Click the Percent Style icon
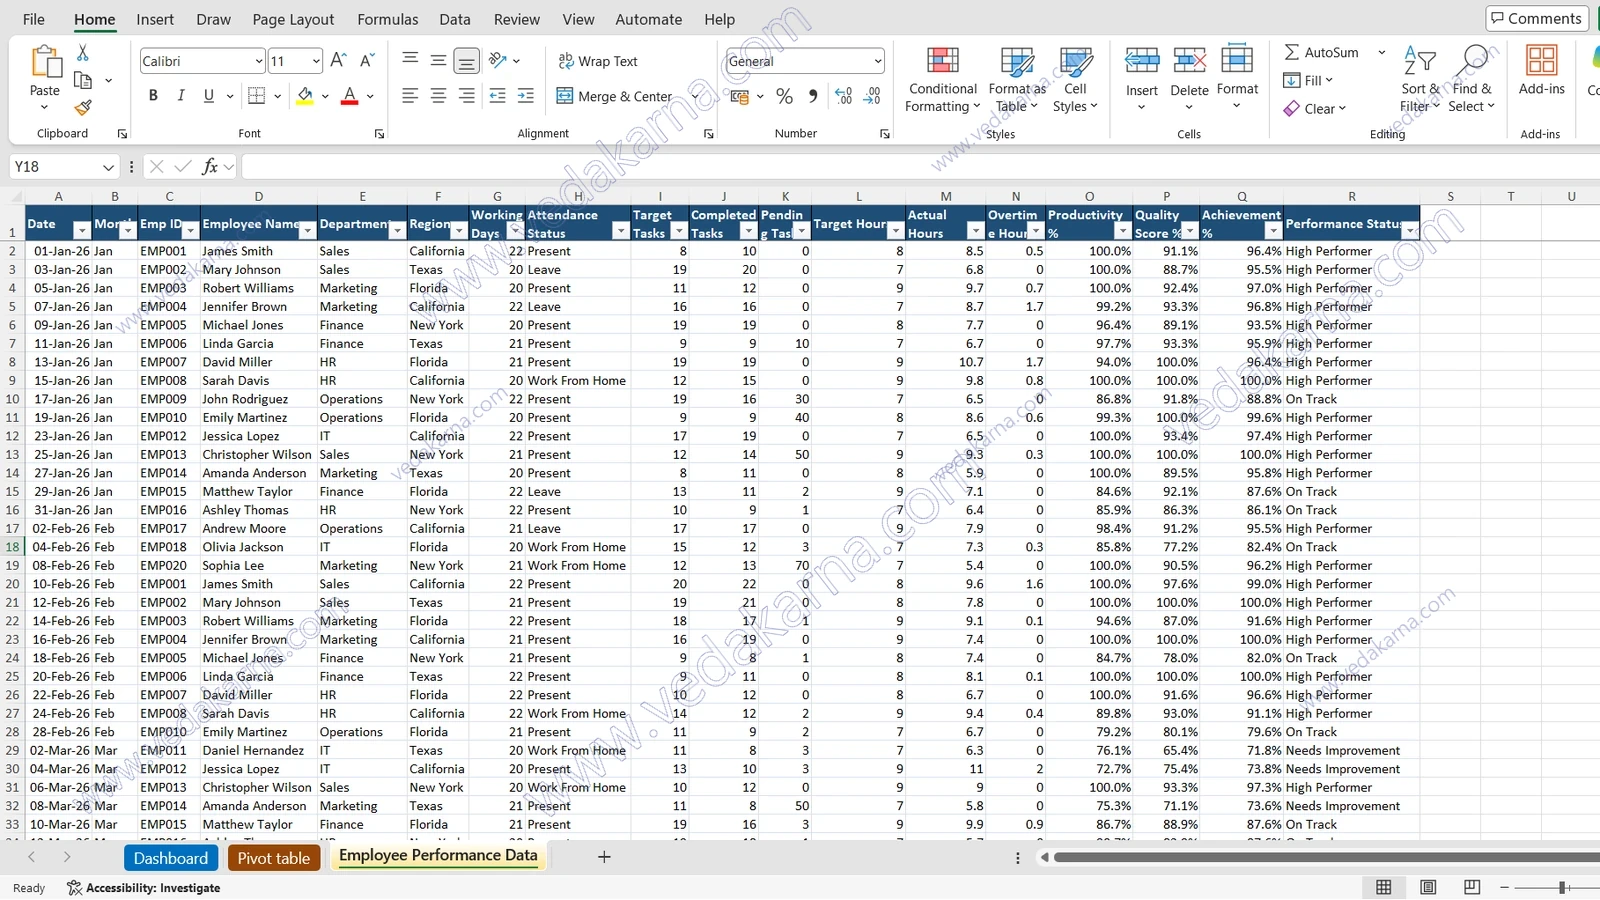The image size is (1600, 900). coord(784,96)
